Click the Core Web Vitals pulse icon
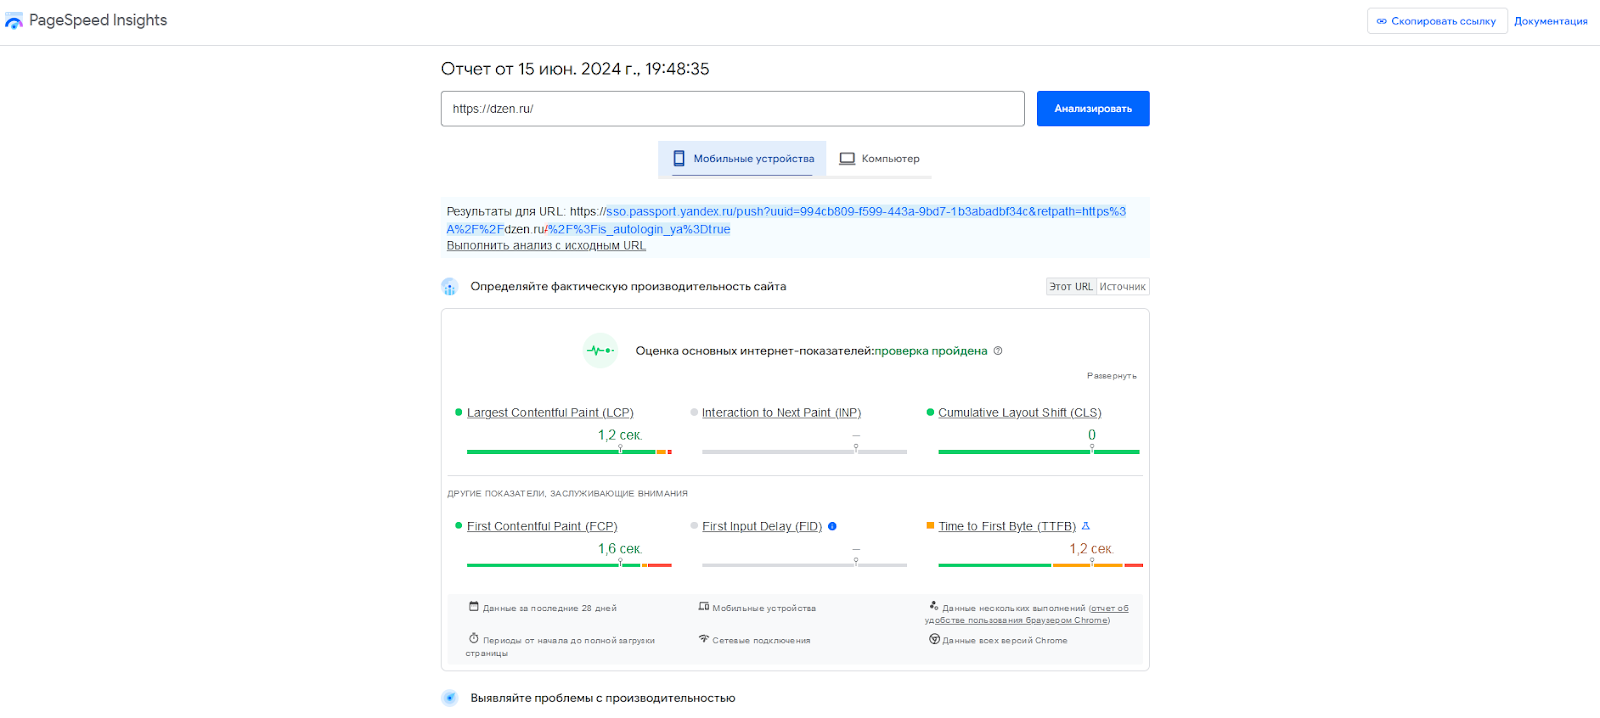1600x718 pixels. click(600, 351)
